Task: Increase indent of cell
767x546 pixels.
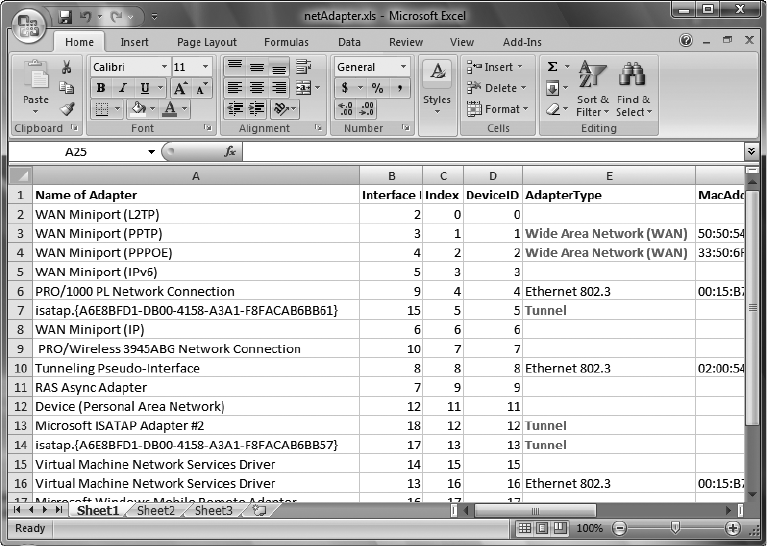Action: point(257,109)
